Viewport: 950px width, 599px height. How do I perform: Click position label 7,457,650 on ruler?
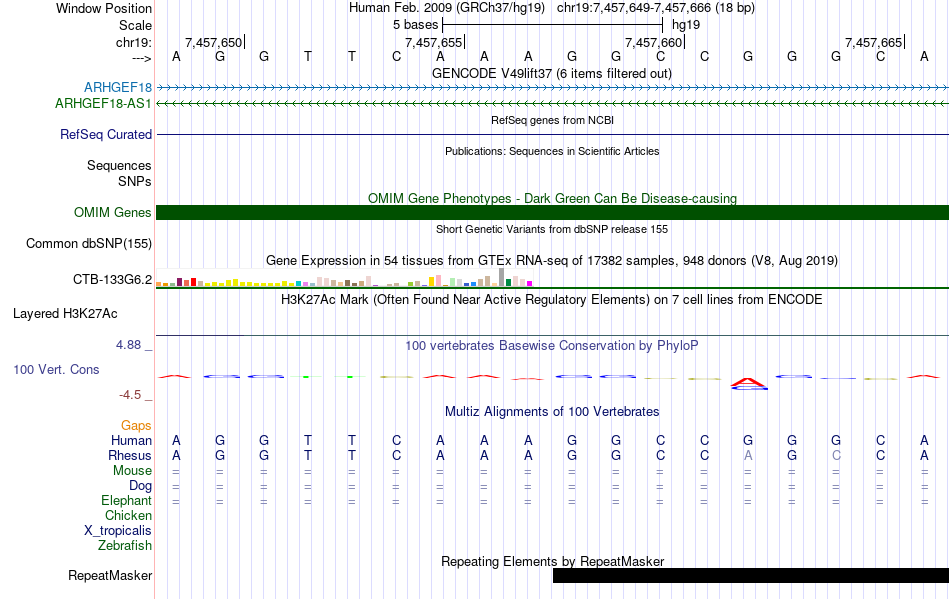coord(213,42)
